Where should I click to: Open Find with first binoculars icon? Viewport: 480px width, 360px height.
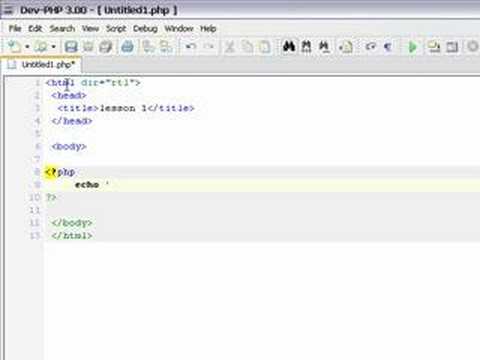click(x=289, y=46)
